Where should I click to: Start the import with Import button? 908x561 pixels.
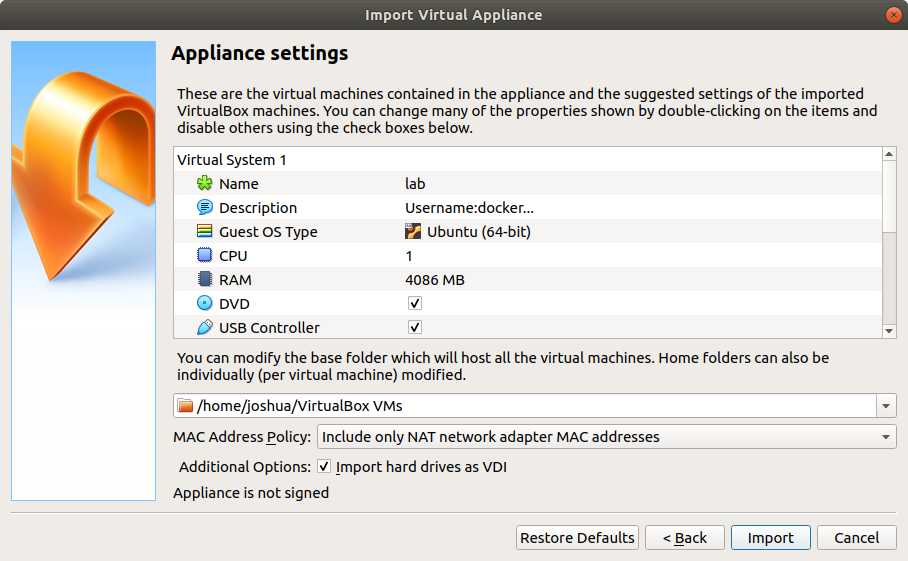tap(771, 538)
